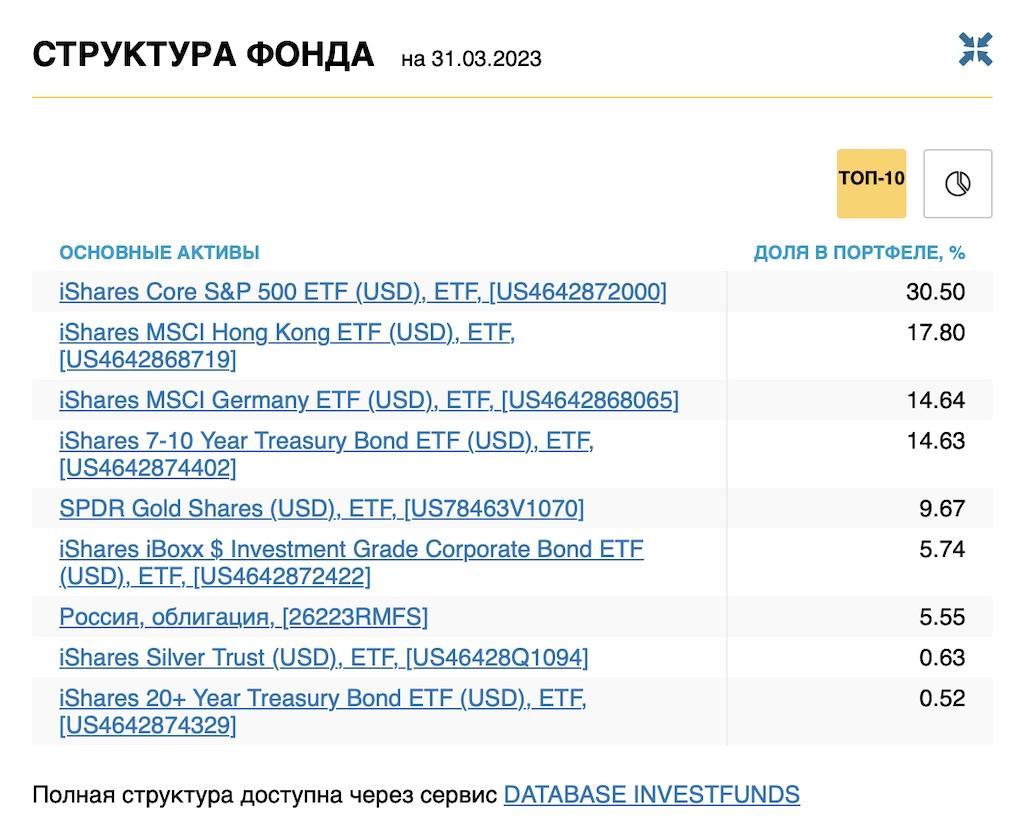1024x840 pixels.
Task: Click the 9.67 gold share value
Action: pos(942,509)
